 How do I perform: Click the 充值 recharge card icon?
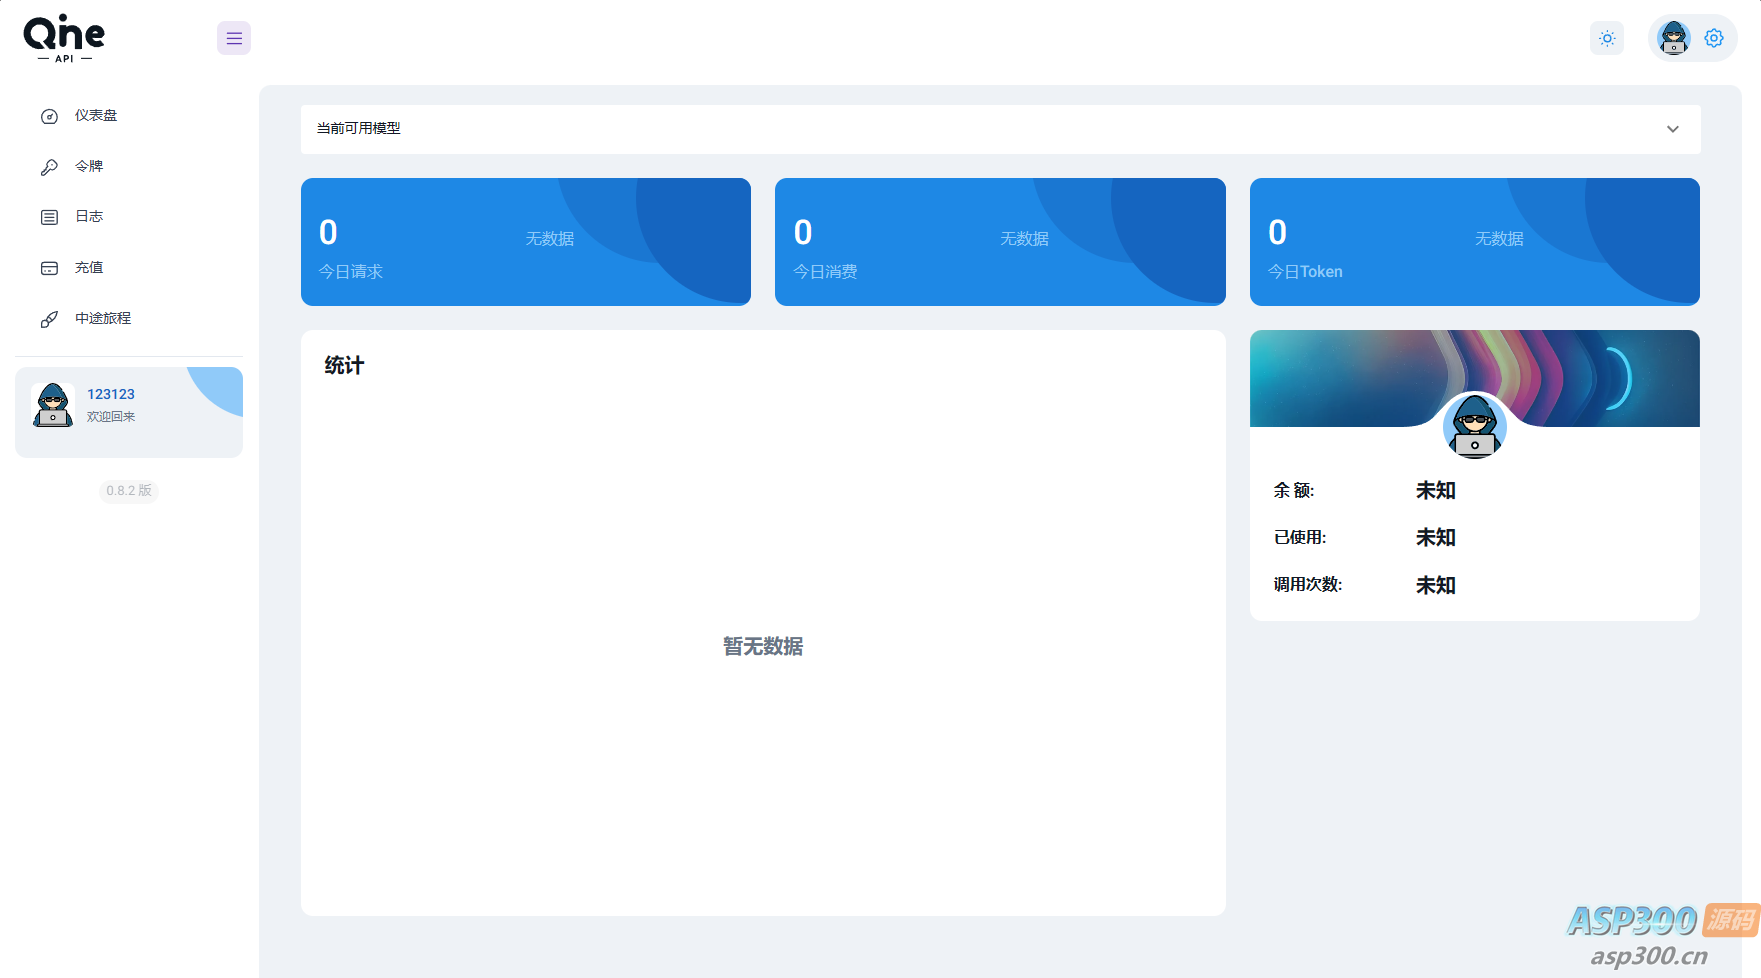[x=50, y=267]
